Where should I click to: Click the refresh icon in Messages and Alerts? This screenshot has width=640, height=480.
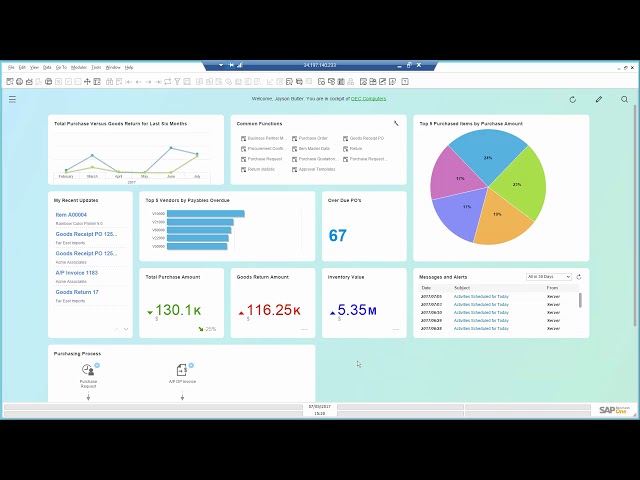point(579,277)
